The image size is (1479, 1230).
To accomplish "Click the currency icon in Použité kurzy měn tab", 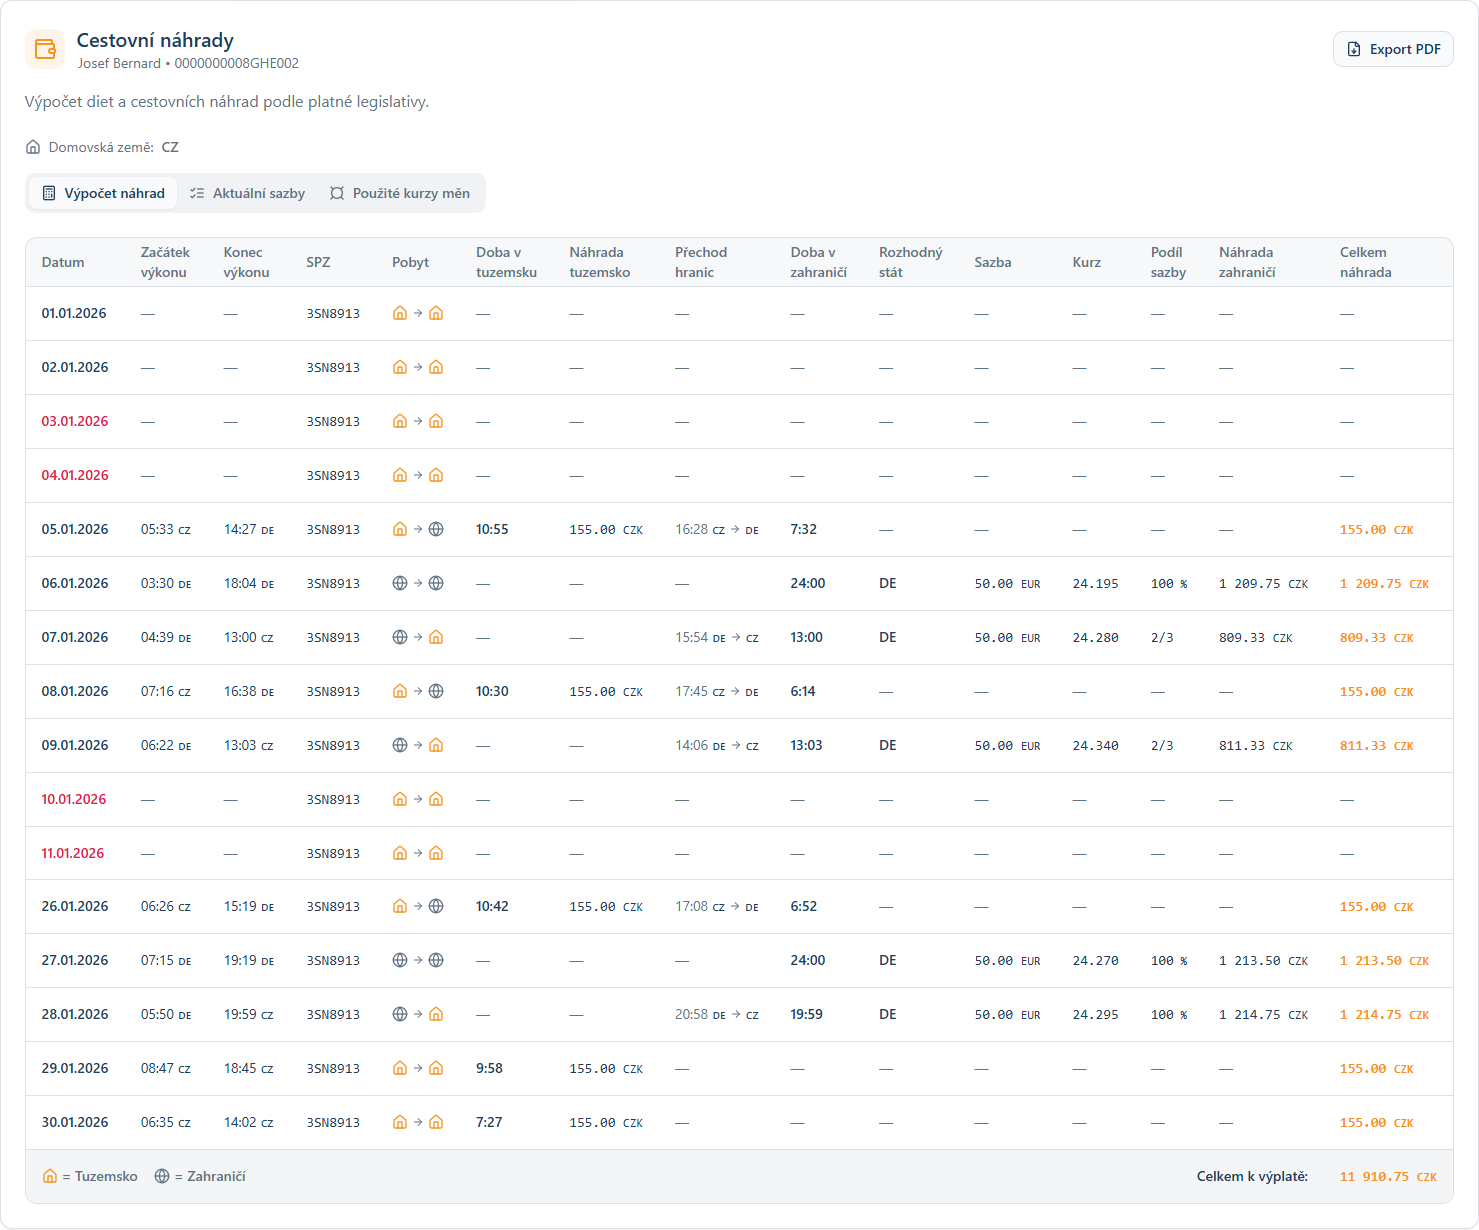I will pos(337,193).
